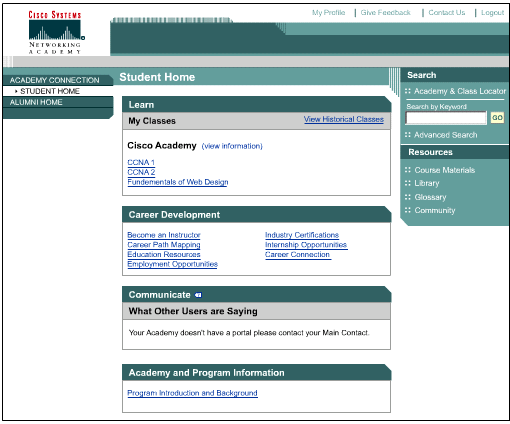Open Course Materials resource
Viewport: 510px width, 424px height.
(444, 170)
